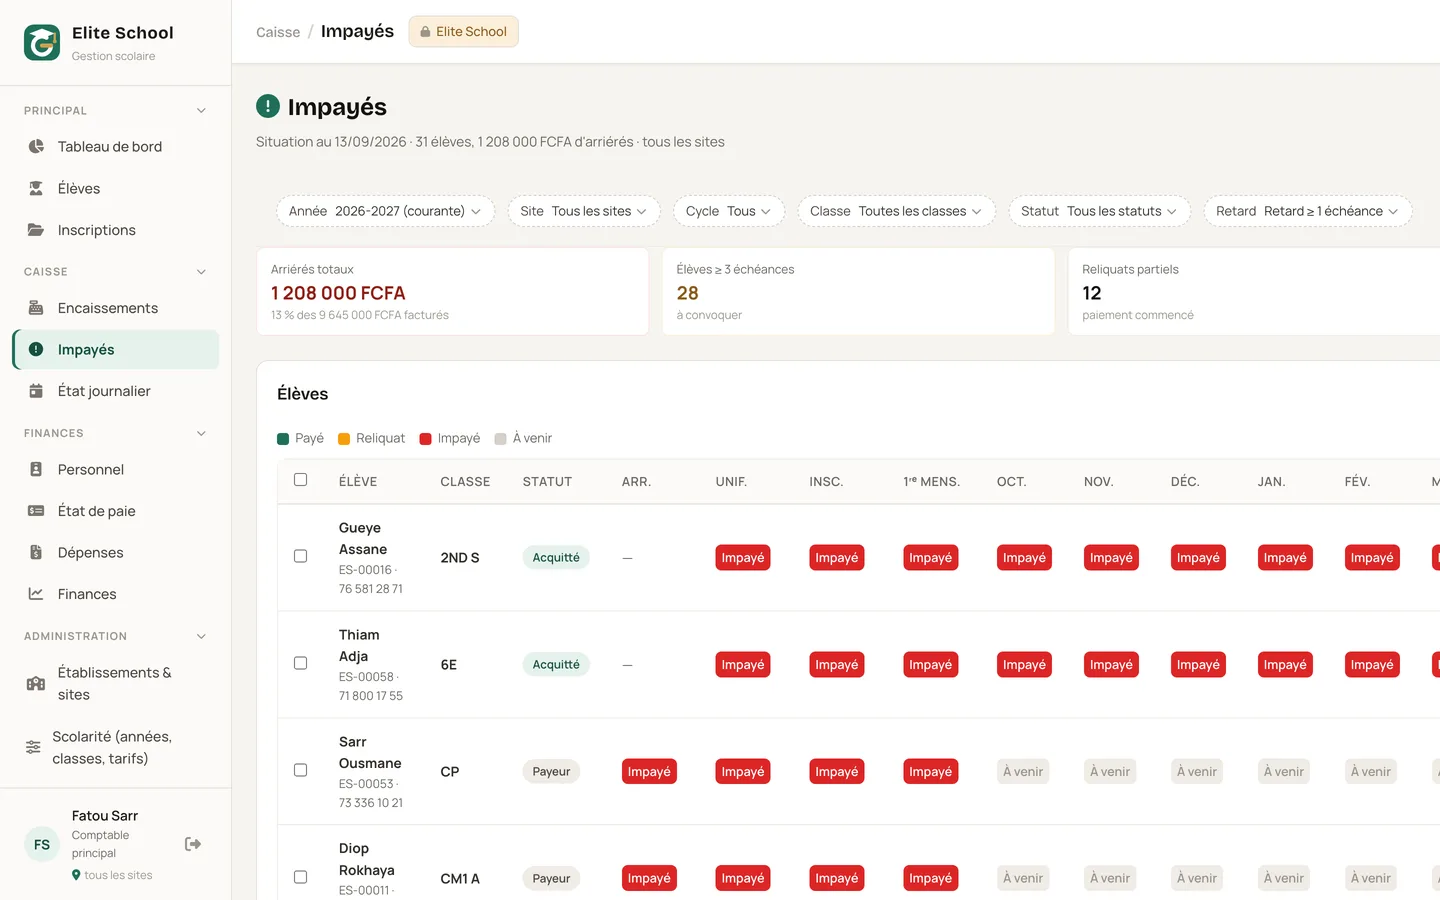
Task: Click the logout icon next to Fatou Sarr
Action: click(x=193, y=844)
